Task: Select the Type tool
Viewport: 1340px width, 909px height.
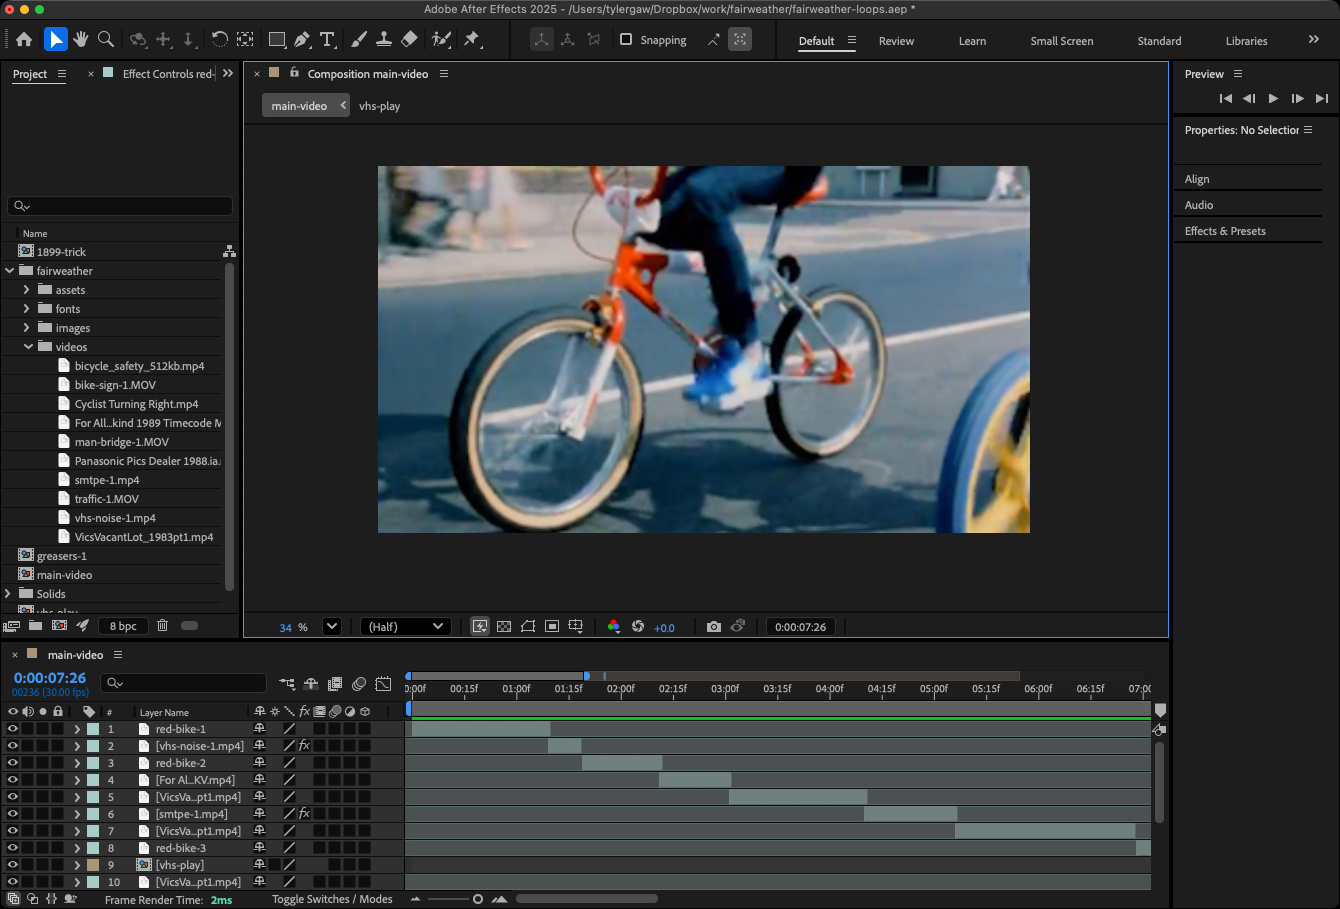Action: [x=327, y=39]
